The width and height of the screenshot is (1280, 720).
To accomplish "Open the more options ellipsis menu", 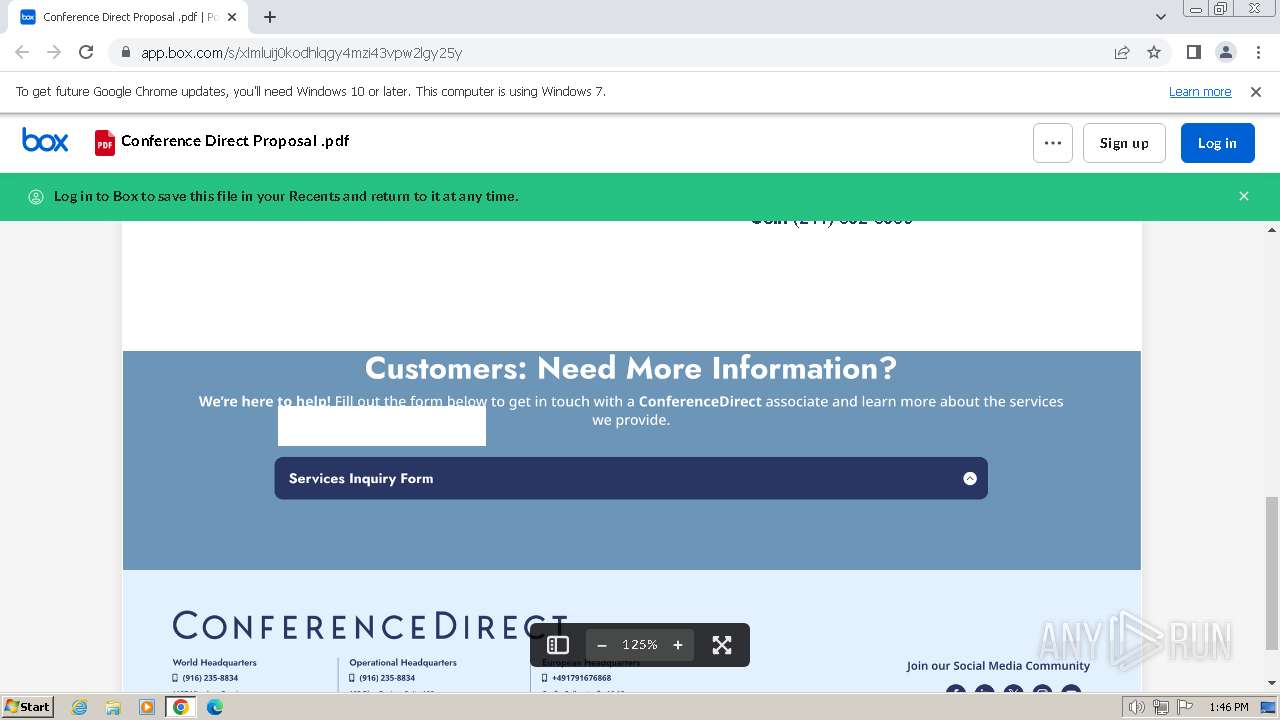I will pyautogui.click(x=1053, y=143).
